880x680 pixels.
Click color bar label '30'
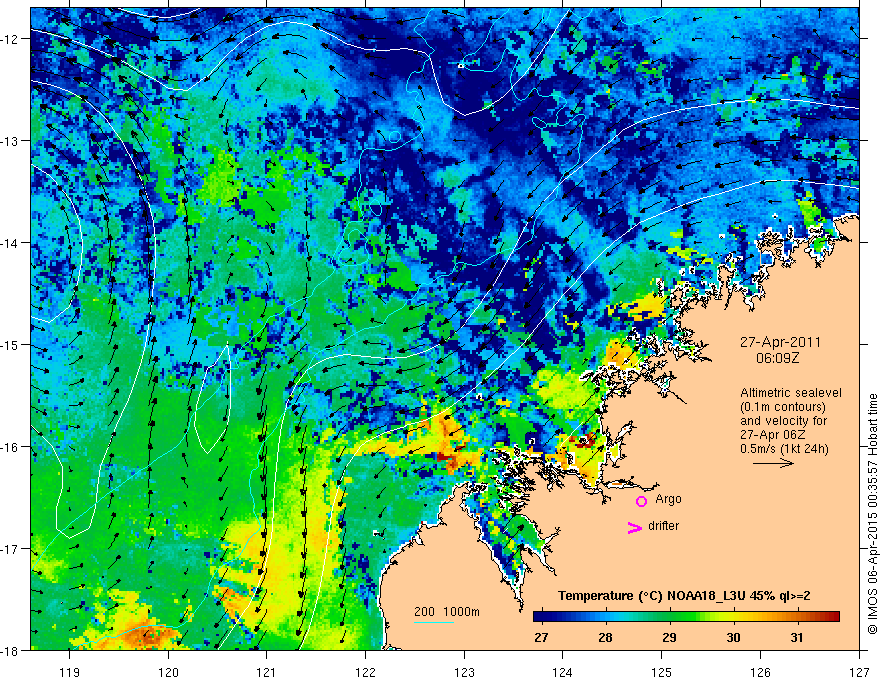click(x=733, y=638)
